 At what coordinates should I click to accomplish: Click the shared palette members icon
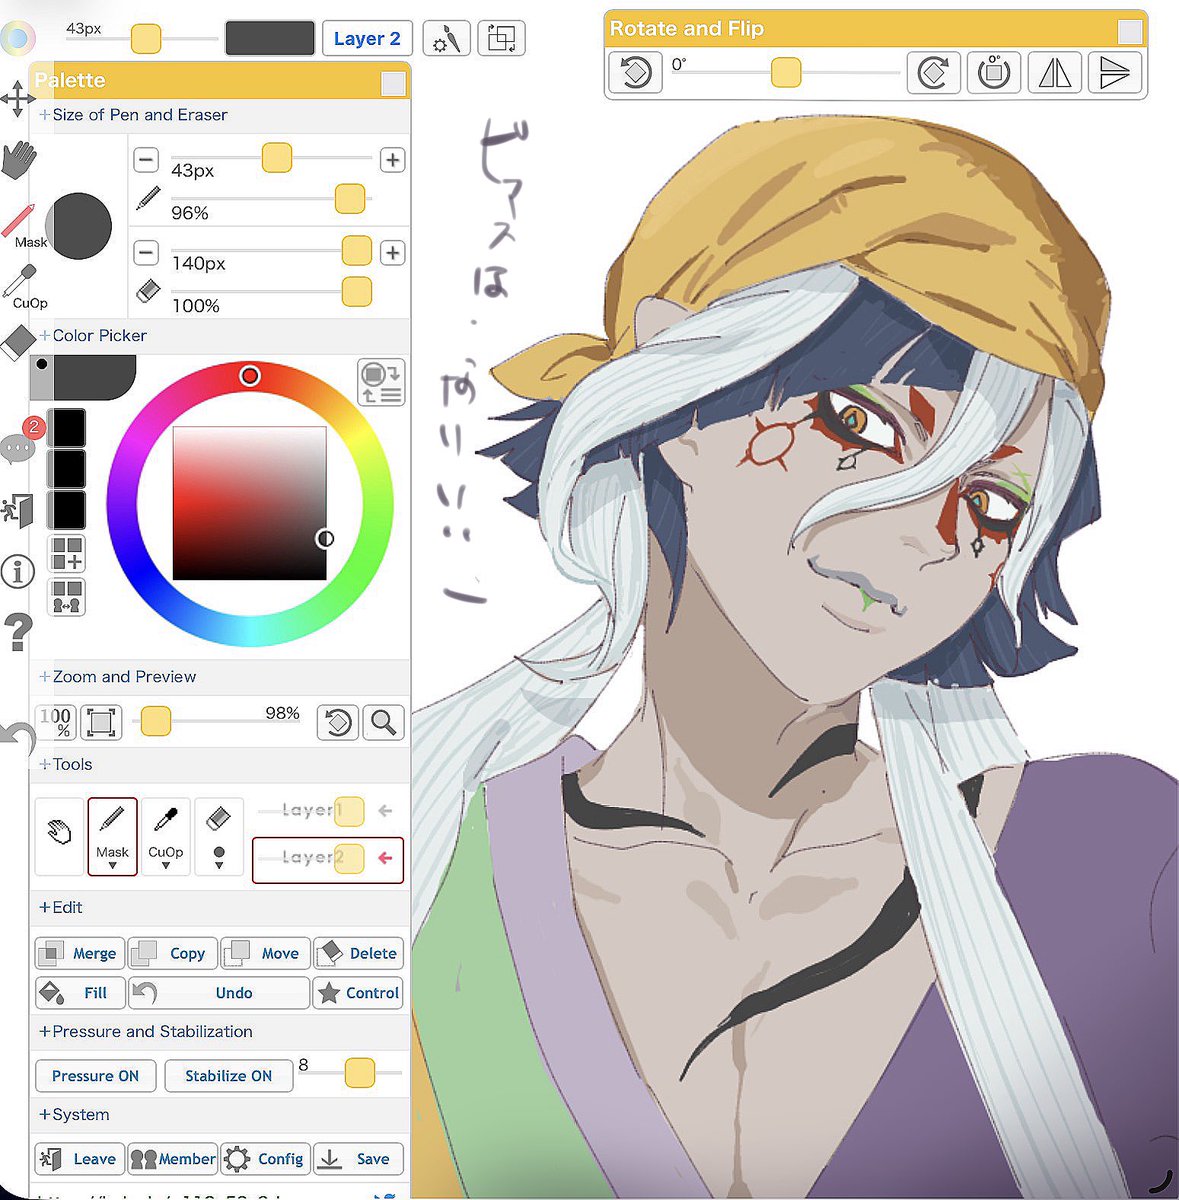[68, 597]
